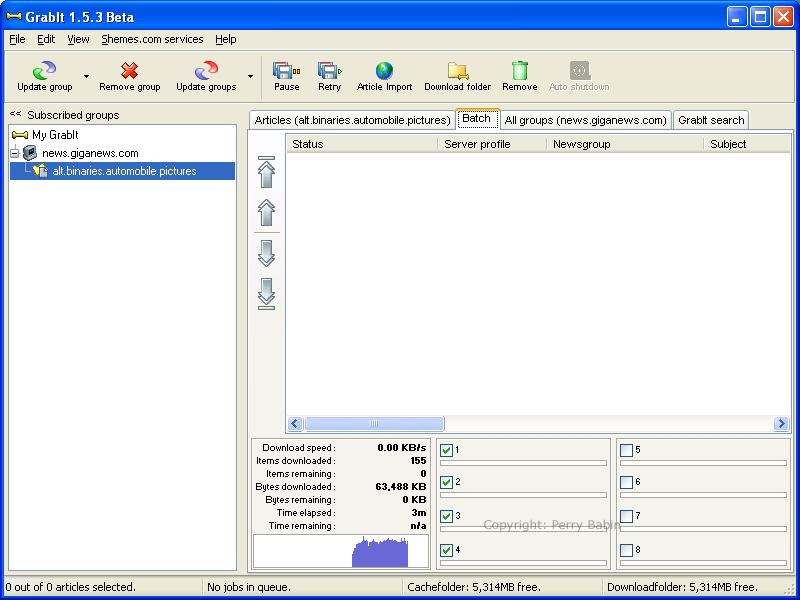Minimize the GrabIt window
Image resolution: width=800 pixels, height=600 pixels.
(736, 17)
